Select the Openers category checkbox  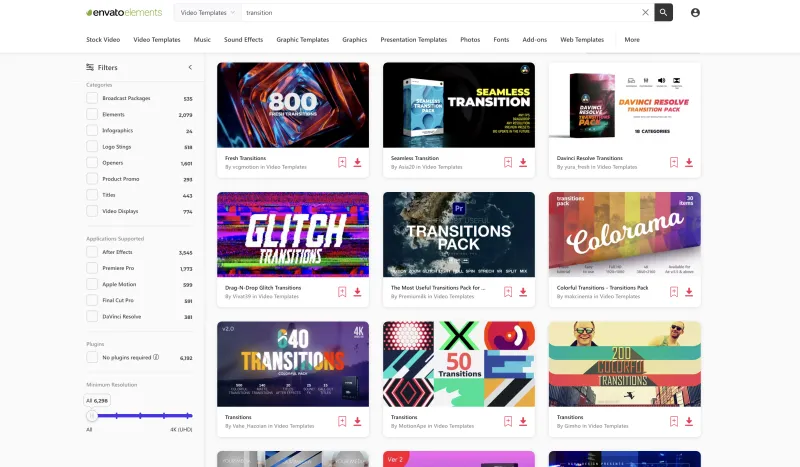(92, 162)
